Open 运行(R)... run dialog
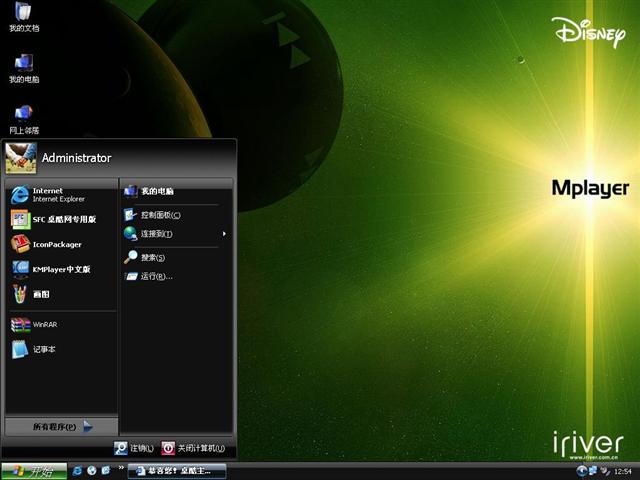Image resolution: width=640 pixels, height=480 pixels. click(x=176, y=276)
